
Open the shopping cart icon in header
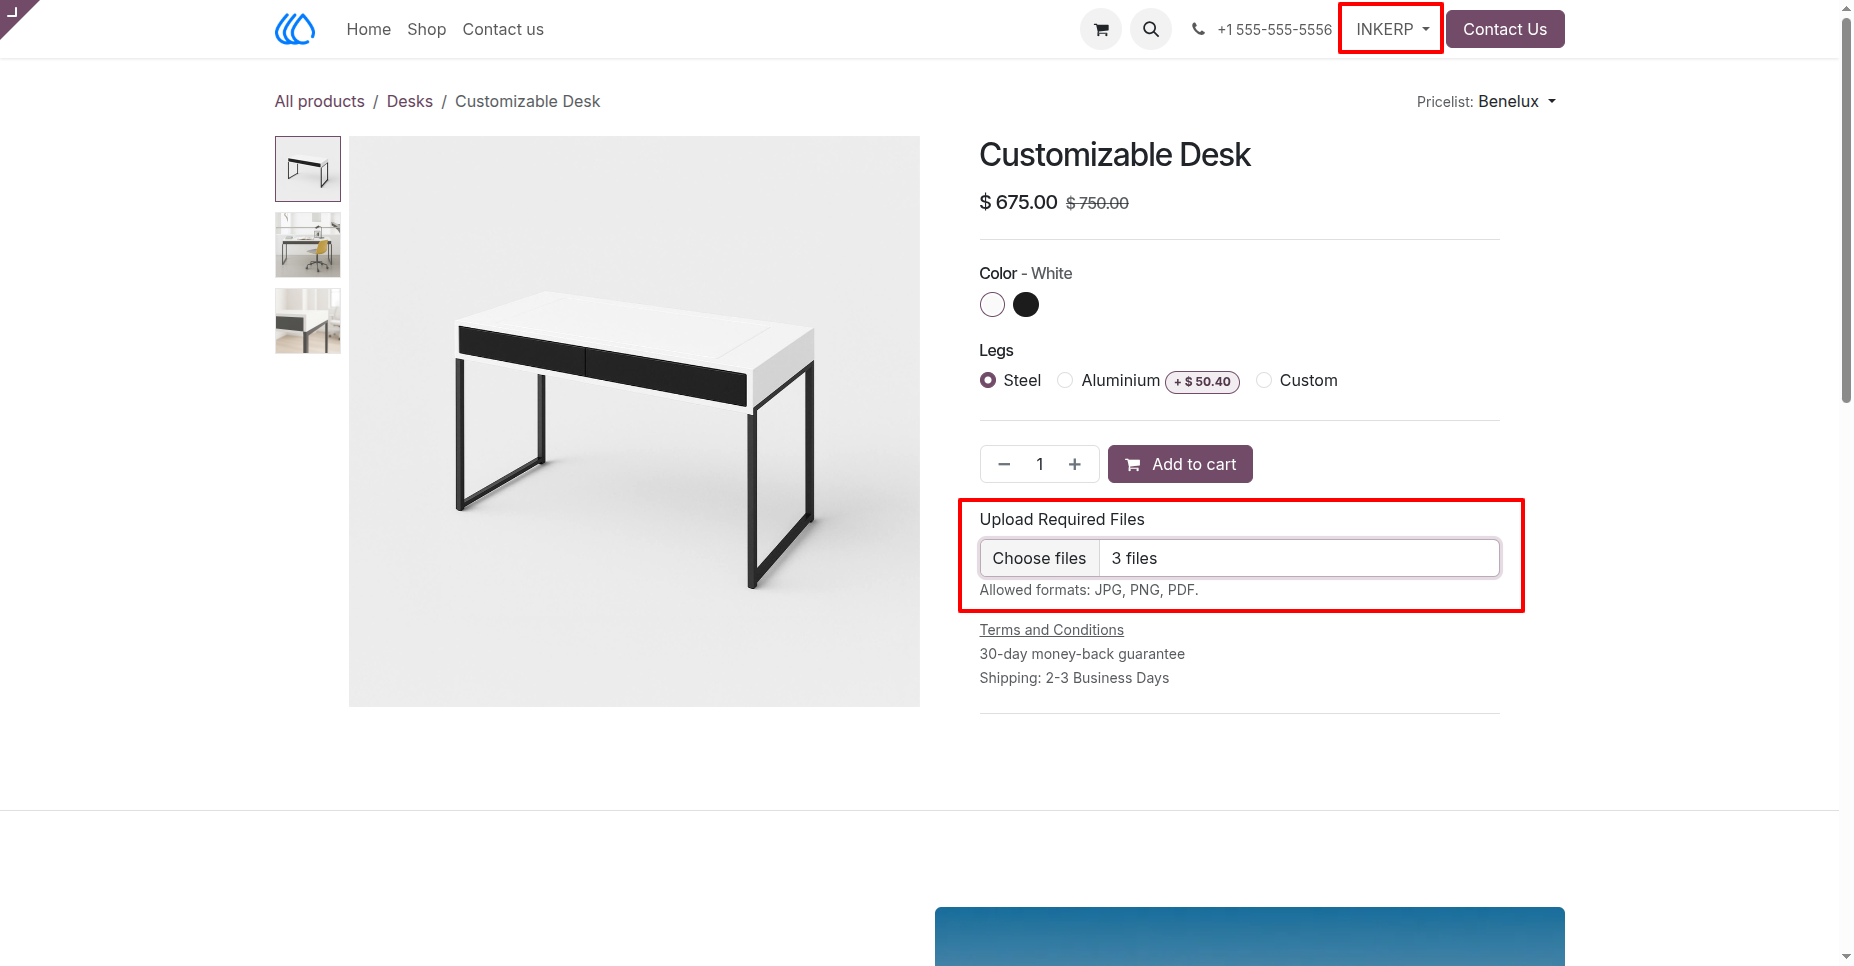pyautogui.click(x=1101, y=29)
